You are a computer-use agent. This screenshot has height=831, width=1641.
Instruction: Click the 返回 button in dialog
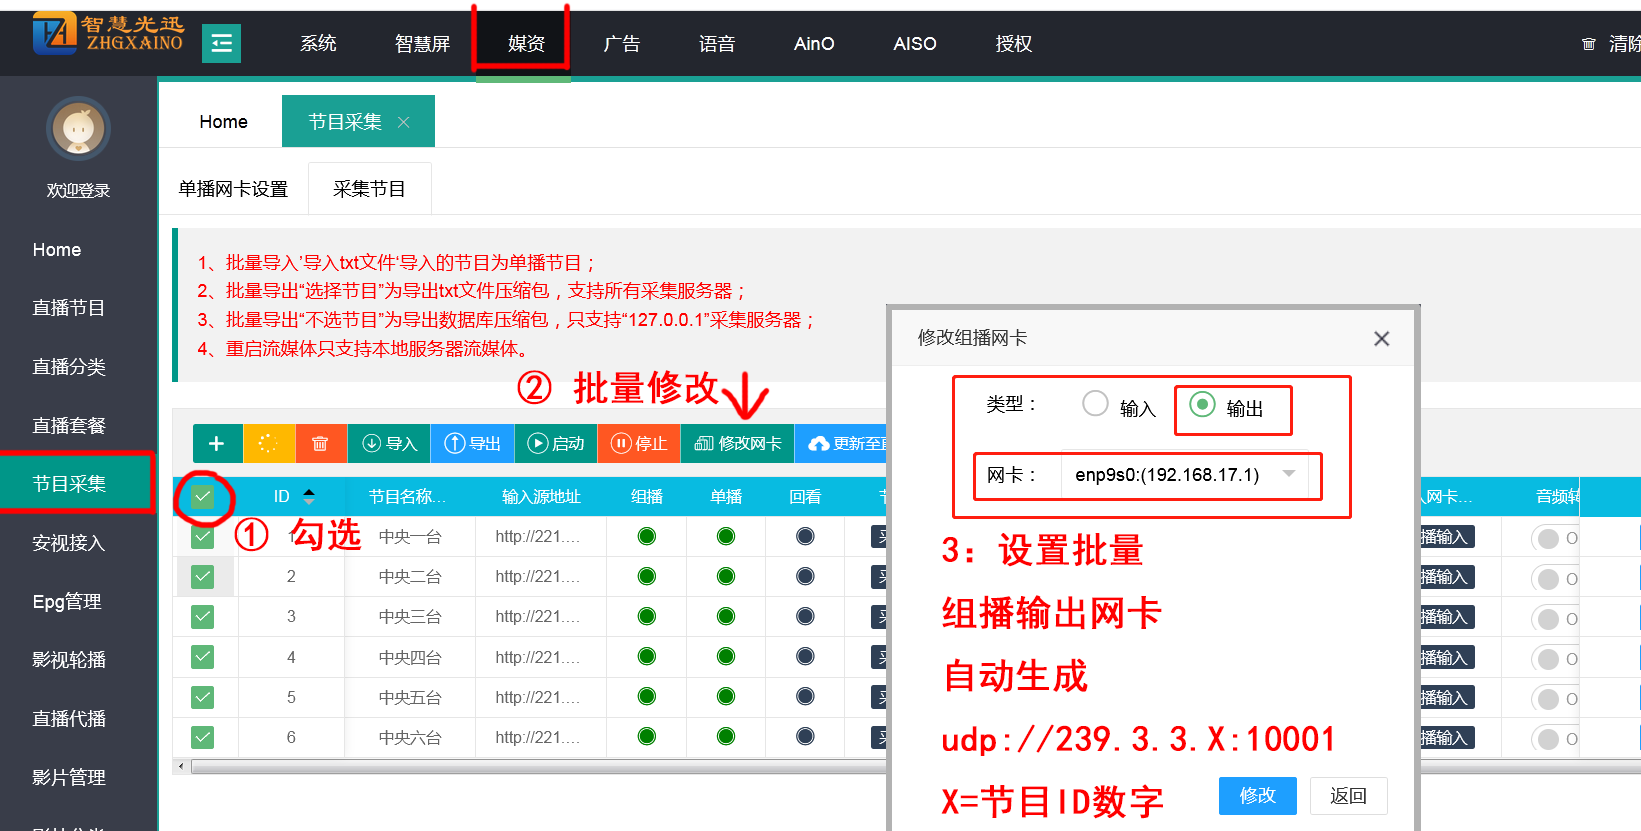click(x=1347, y=795)
